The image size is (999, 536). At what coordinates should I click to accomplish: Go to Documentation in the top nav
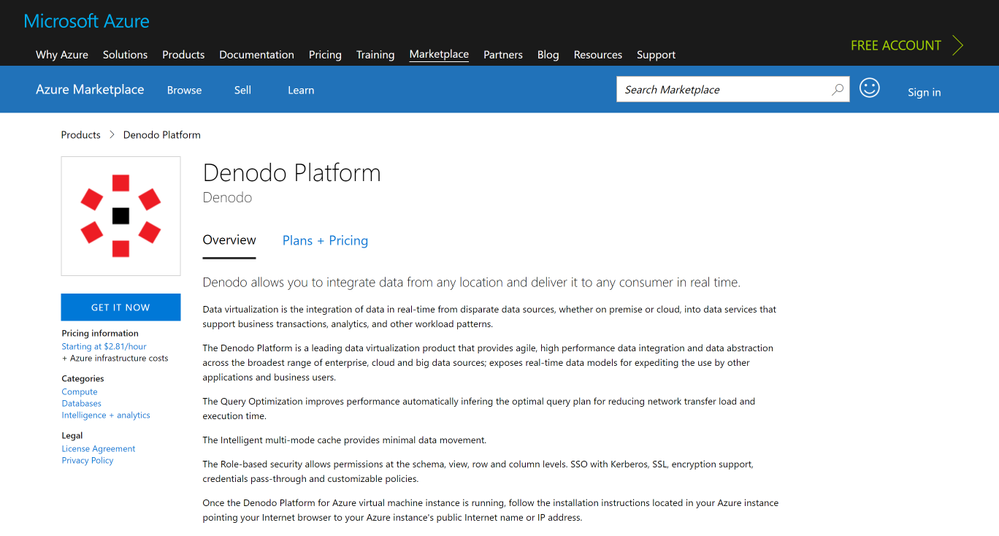click(x=257, y=55)
